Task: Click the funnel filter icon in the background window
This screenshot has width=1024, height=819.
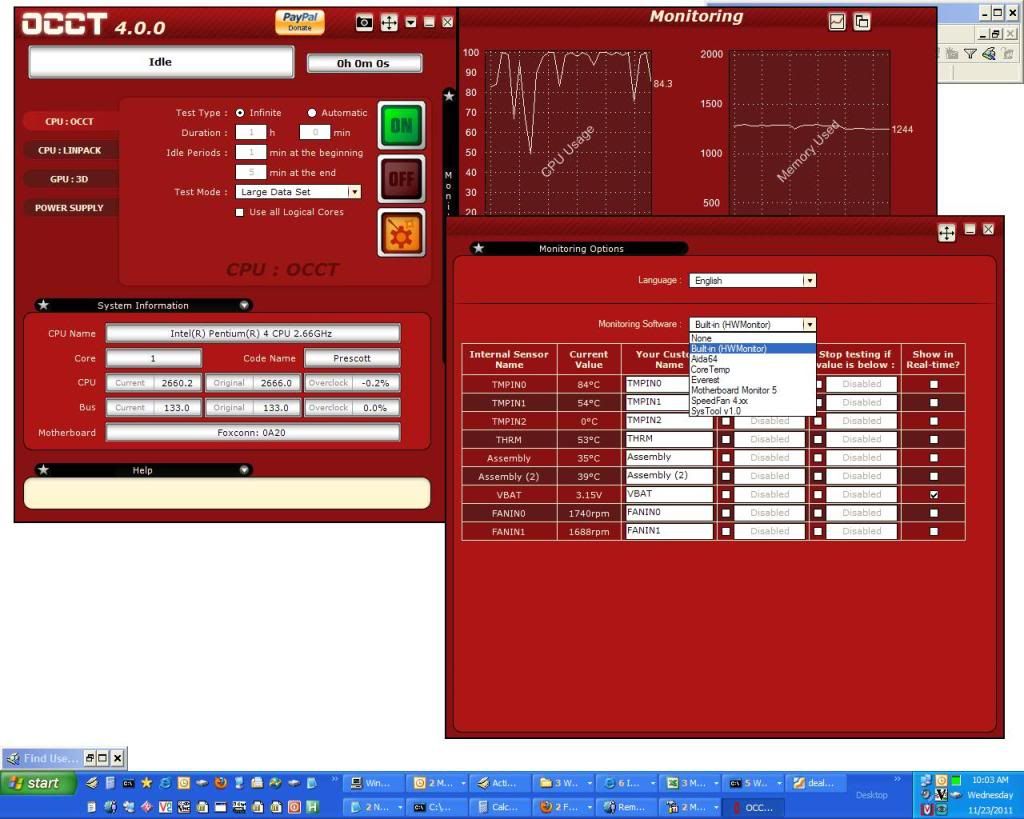Action: point(970,54)
